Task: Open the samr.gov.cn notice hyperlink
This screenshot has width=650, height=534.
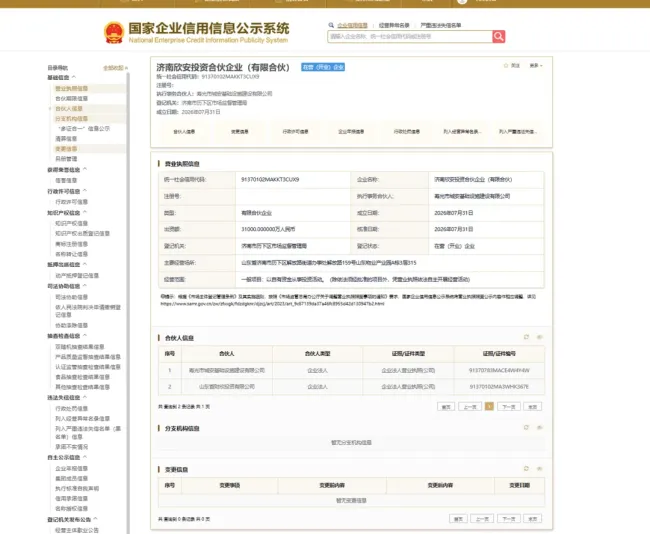Action: [272, 304]
